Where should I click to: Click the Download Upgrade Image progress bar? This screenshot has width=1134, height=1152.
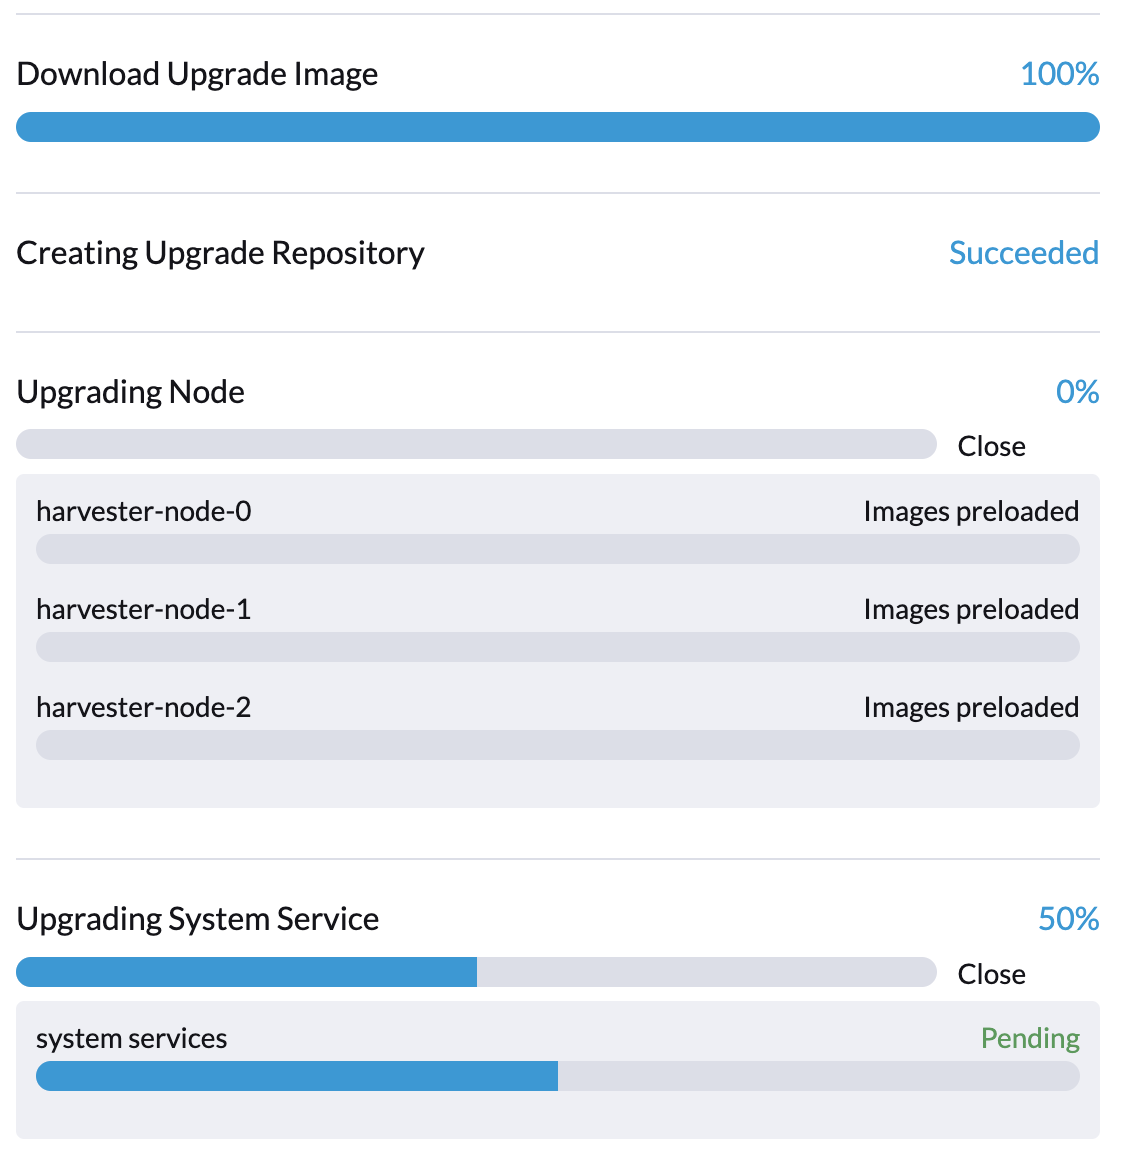(558, 127)
